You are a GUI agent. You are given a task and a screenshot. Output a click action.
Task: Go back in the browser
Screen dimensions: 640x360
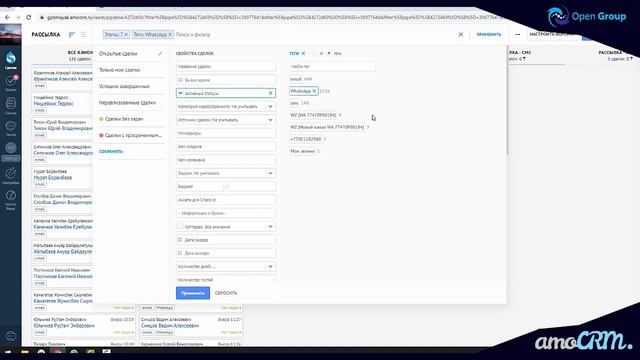pyautogui.click(x=7, y=17)
